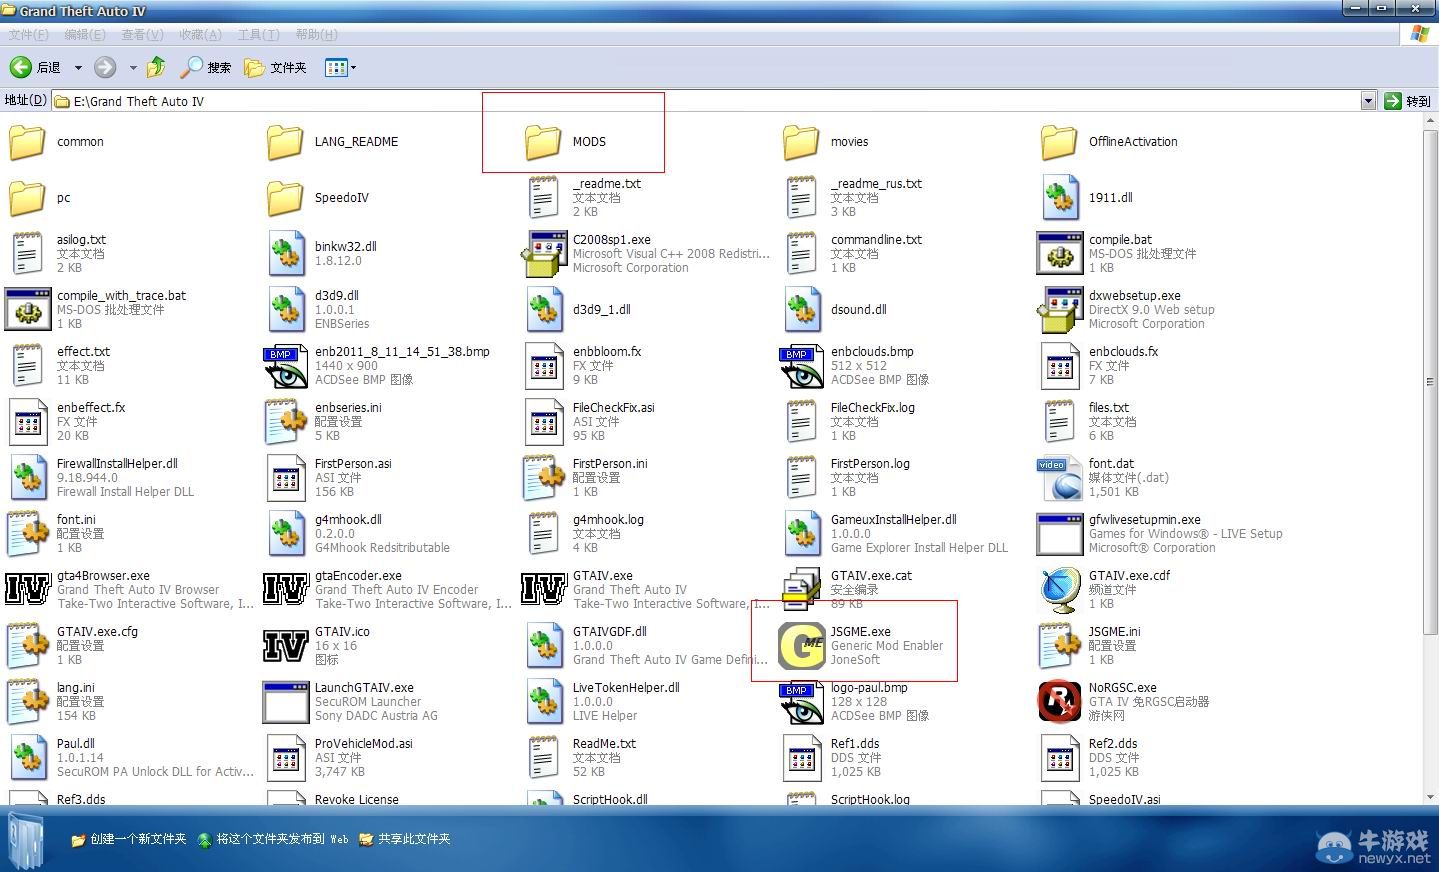
Task: Select the gta4Browser.exe icon
Action: pos(27,590)
